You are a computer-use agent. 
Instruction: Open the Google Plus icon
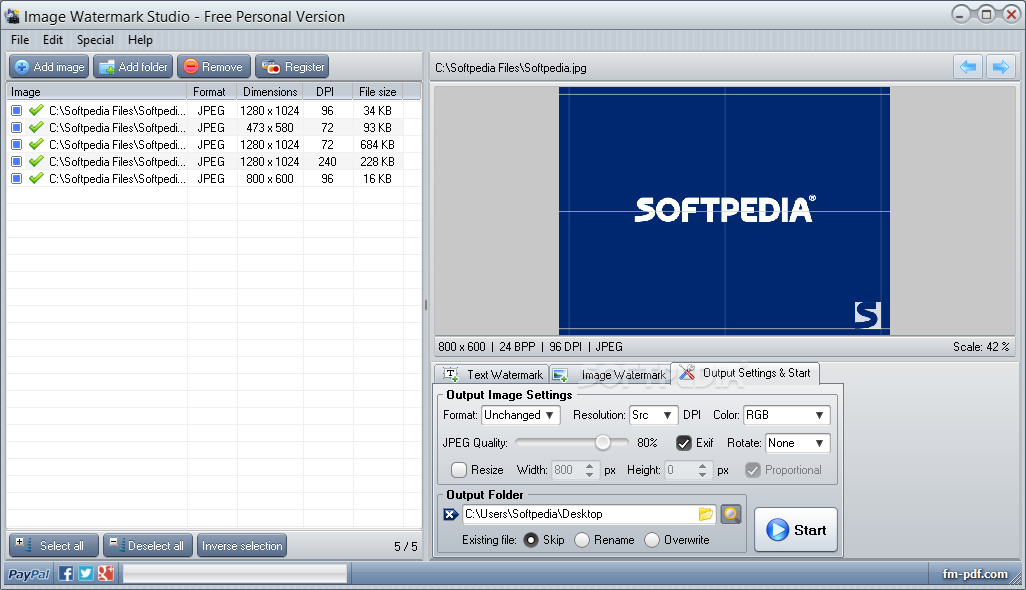tap(105, 574)
